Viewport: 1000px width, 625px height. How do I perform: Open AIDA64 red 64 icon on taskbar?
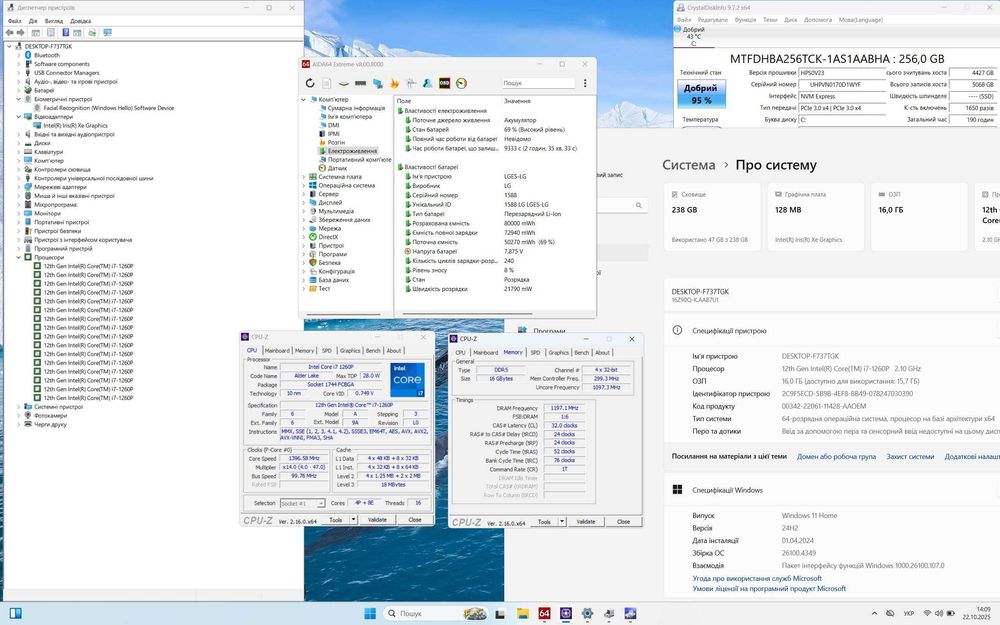[x=544, y=613]
